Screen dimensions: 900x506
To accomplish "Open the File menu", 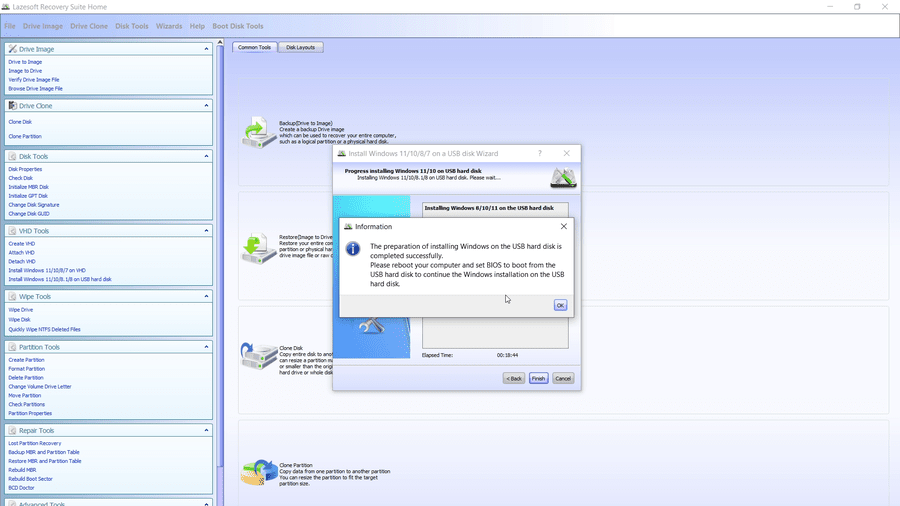I will pyautogui.click(x=10, y=26).
